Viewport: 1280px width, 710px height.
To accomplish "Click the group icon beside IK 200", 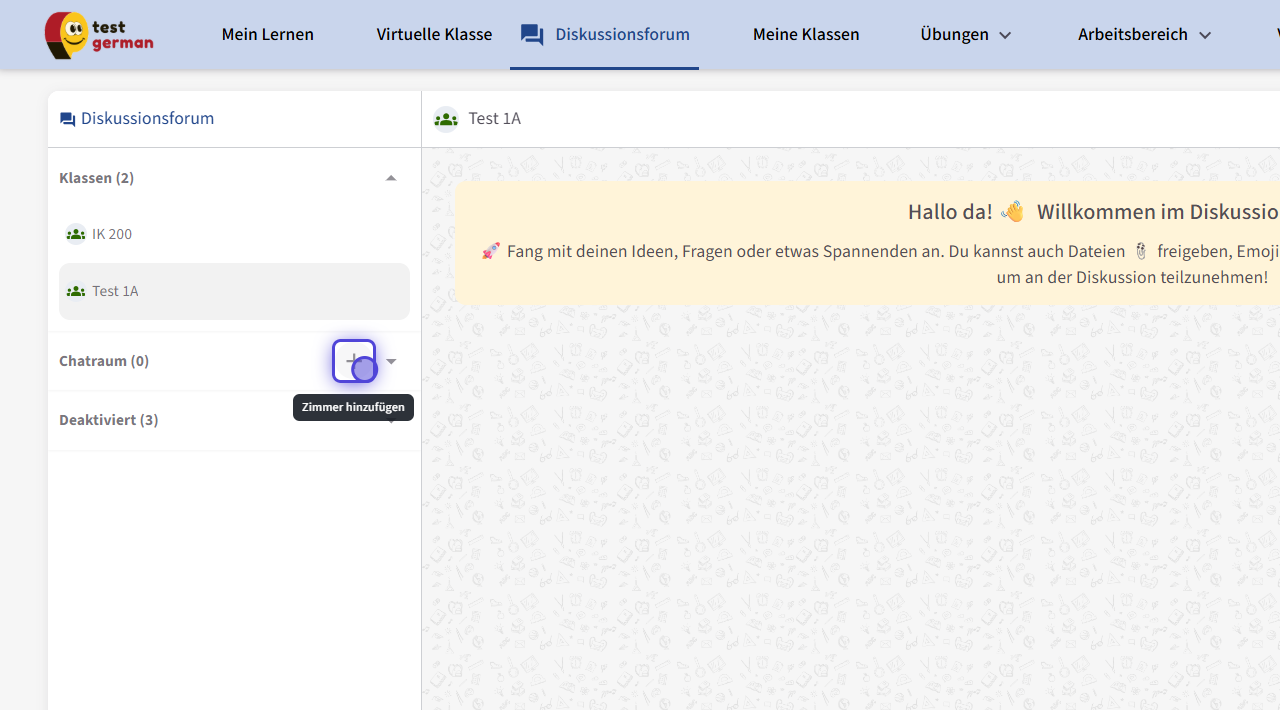I will (75, 234).
